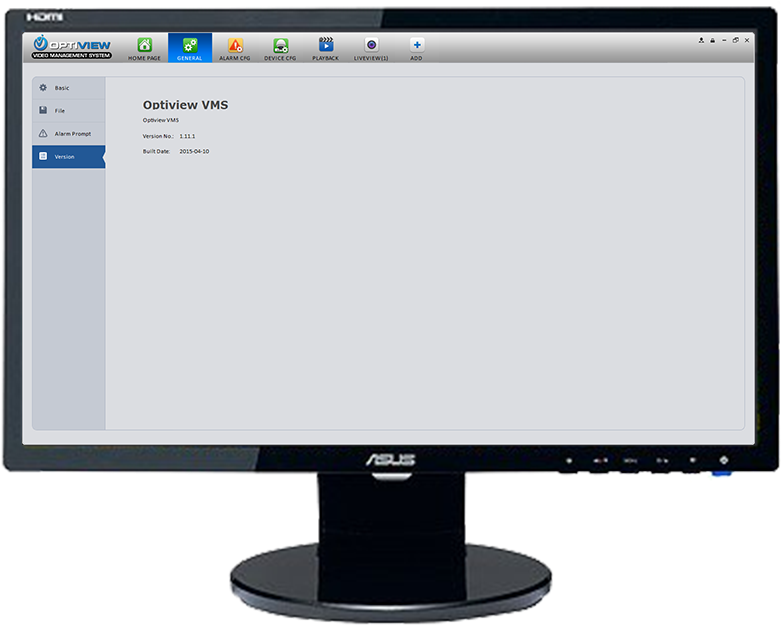This screenshot has width=783, height=625.
Task: Open the Home Page tab
Action: [x=144, y=48]
